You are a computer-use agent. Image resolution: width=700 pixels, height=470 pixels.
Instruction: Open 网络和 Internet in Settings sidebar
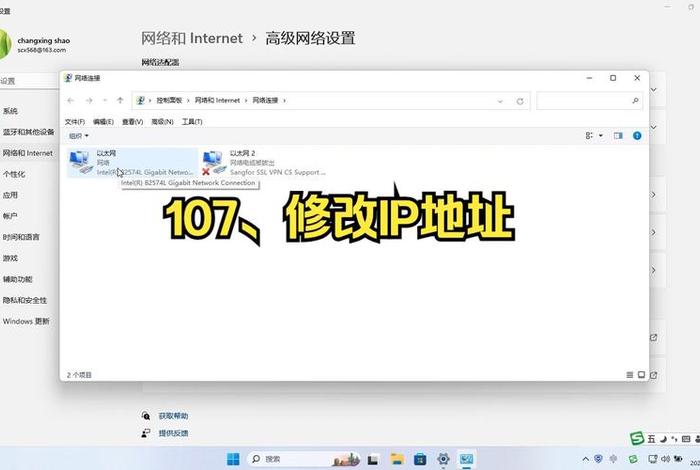tap(28, 153)
